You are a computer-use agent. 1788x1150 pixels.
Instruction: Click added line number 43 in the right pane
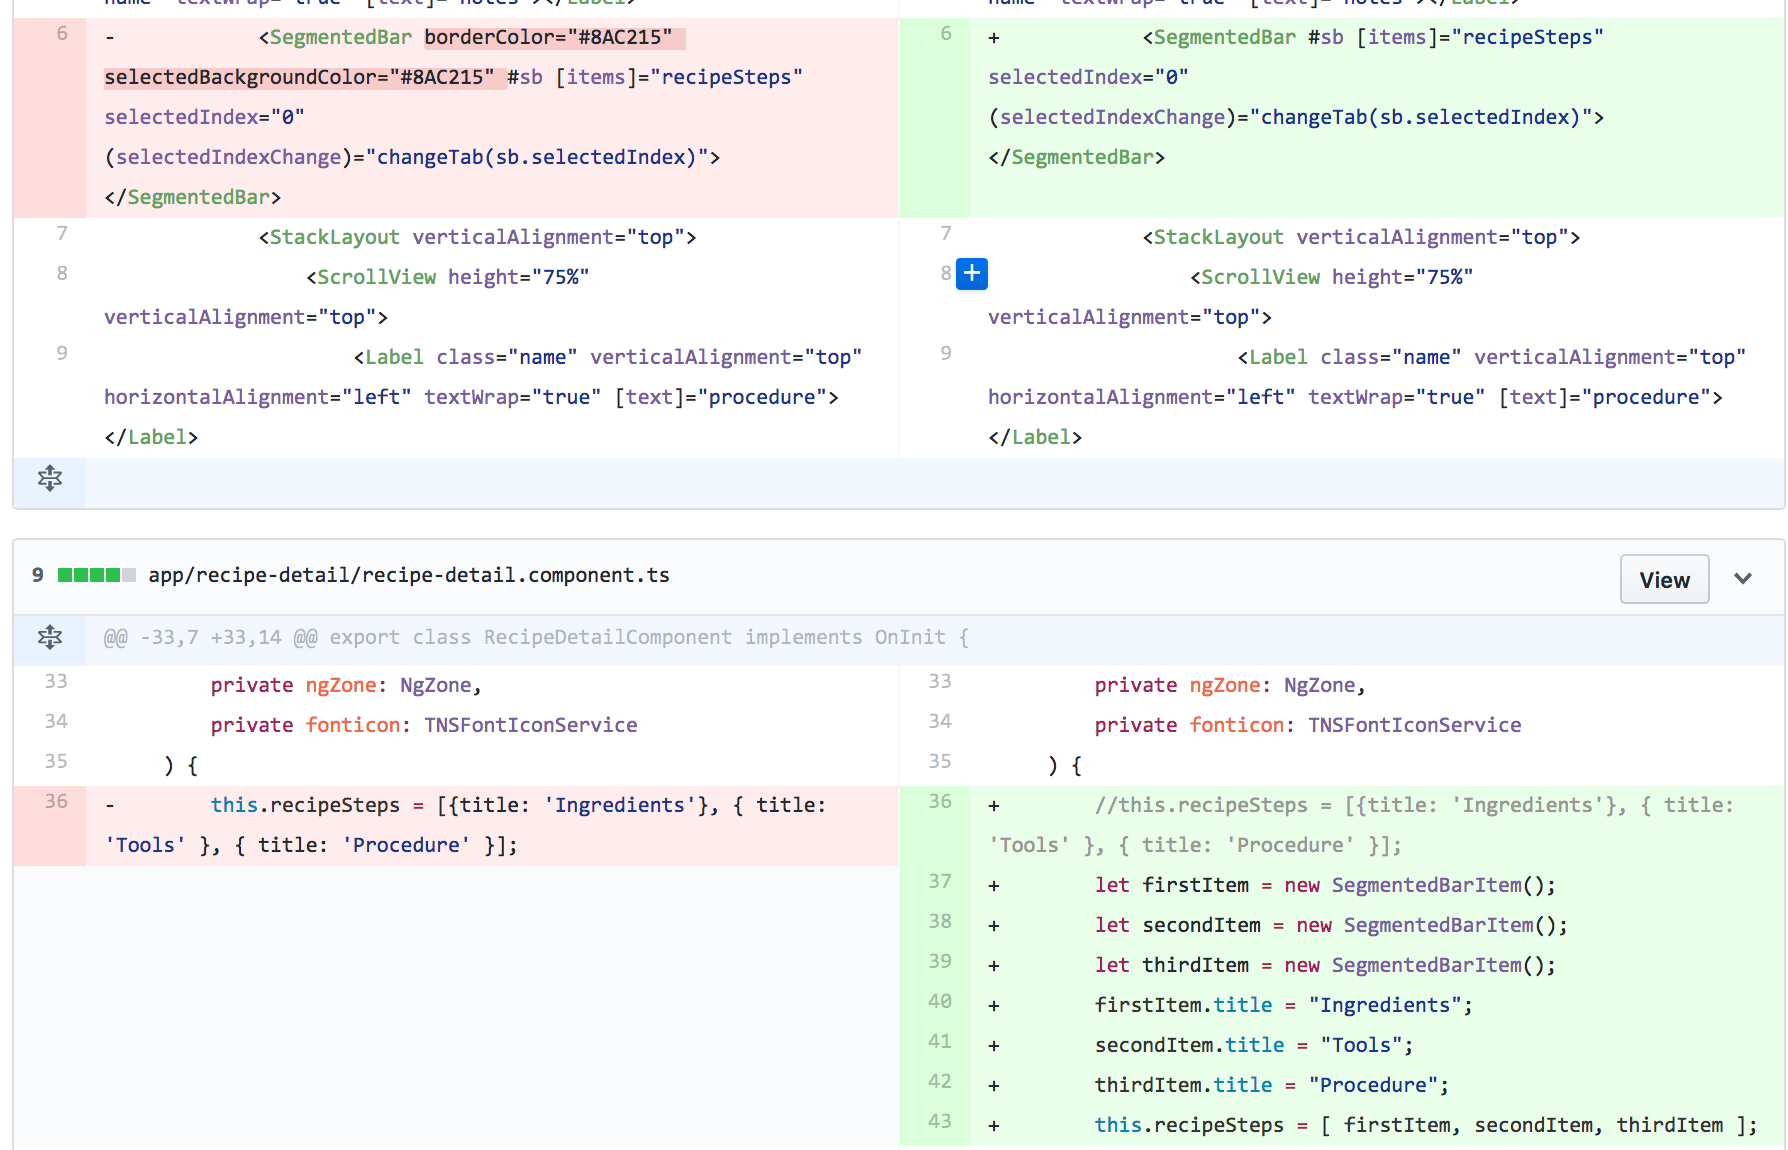(x=939, y=1121)
